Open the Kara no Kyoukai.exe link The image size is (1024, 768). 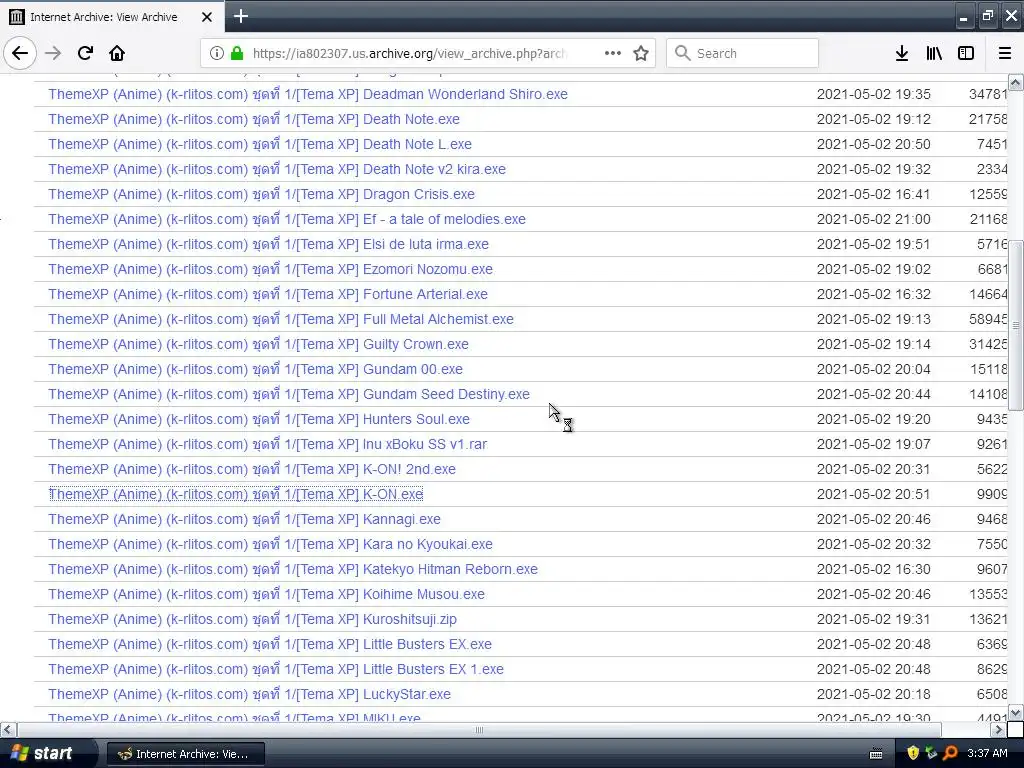(x=270, y=544)
